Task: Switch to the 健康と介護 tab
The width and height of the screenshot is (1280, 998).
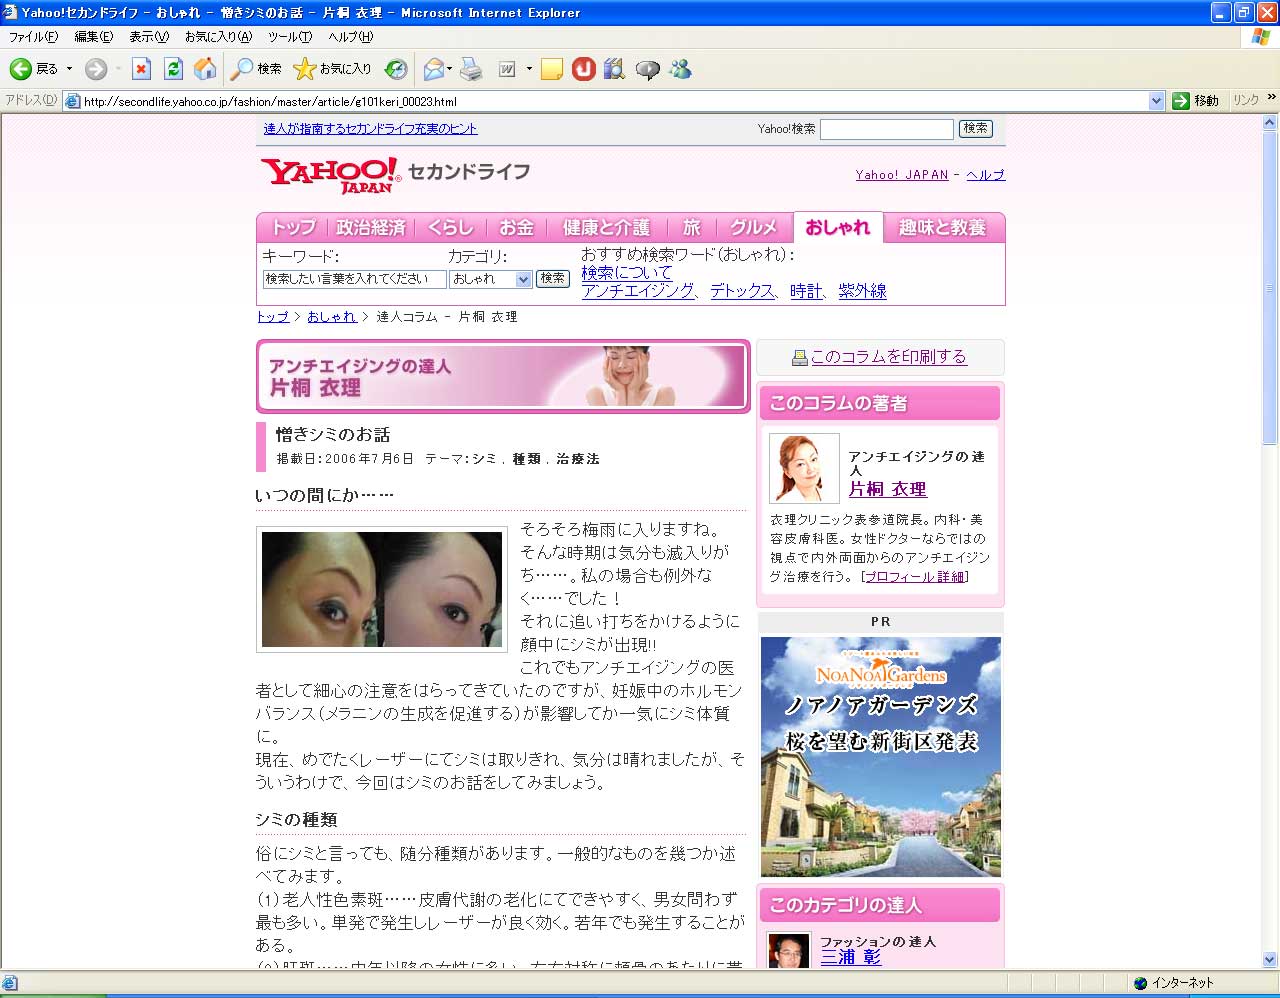Action: pyautogui.click(x=605, y=228)
